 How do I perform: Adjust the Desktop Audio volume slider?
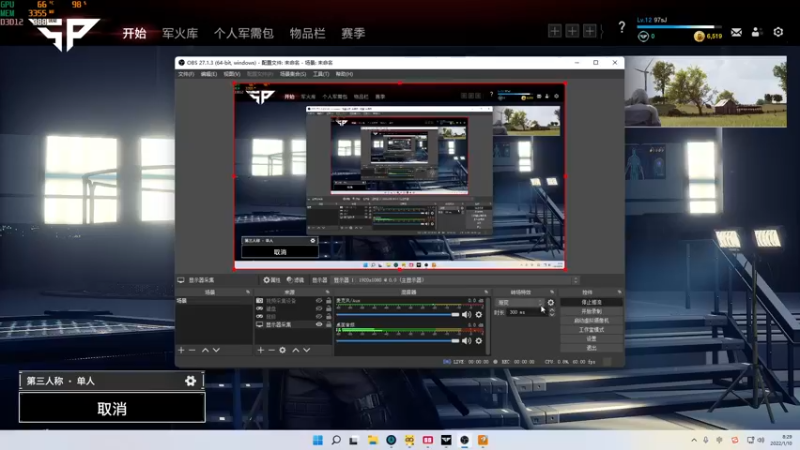pos(398,341)
